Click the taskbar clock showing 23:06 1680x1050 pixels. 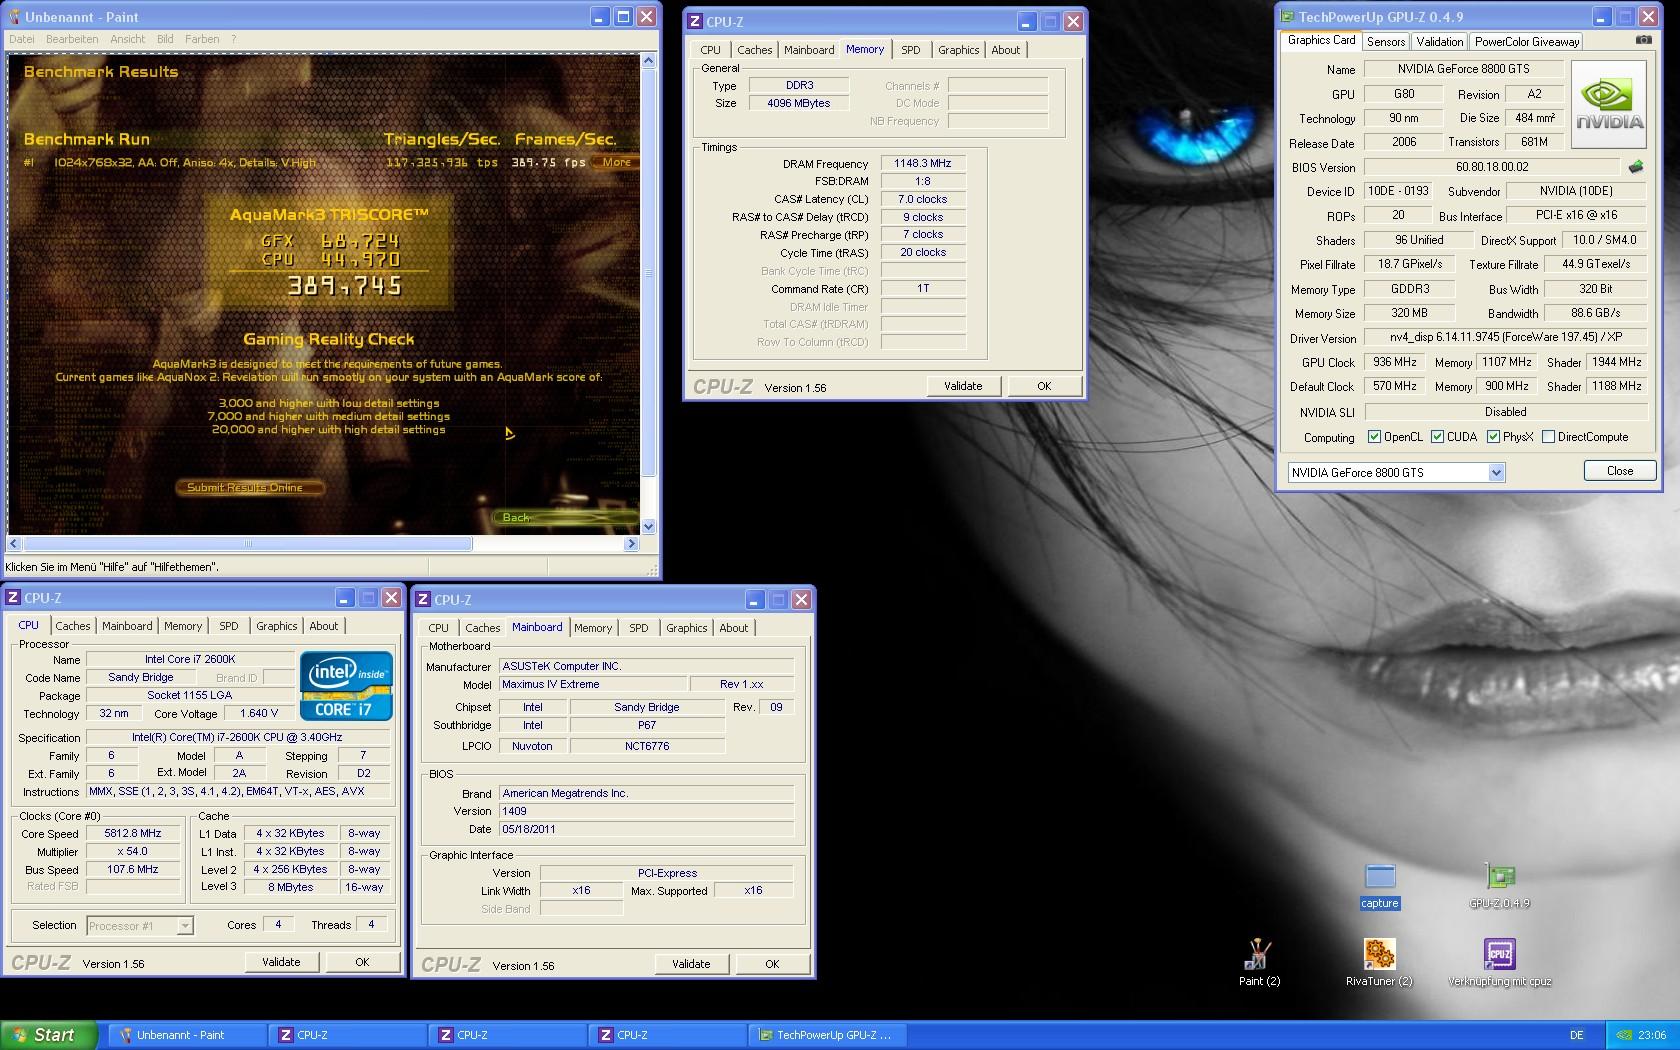[1652, 1035]
